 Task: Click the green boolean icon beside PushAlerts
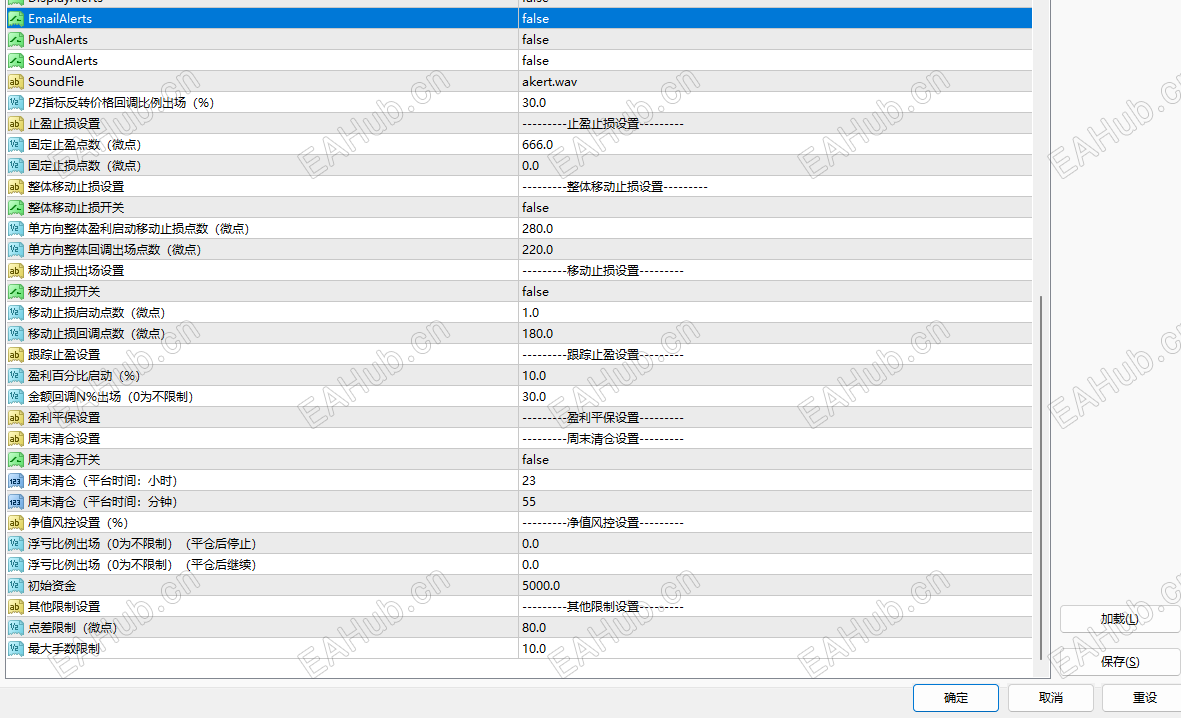[x=15, y=39]
